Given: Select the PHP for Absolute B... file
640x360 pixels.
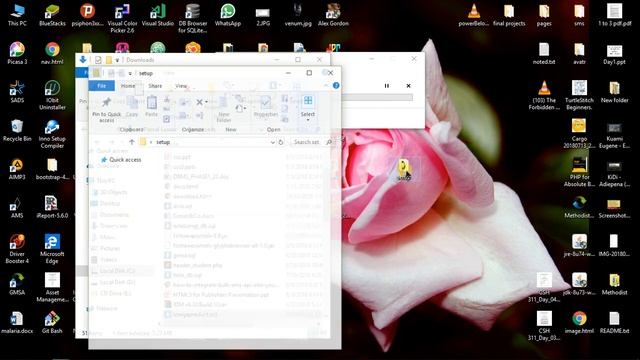Looking at the screenshot, I should (579, 172).
